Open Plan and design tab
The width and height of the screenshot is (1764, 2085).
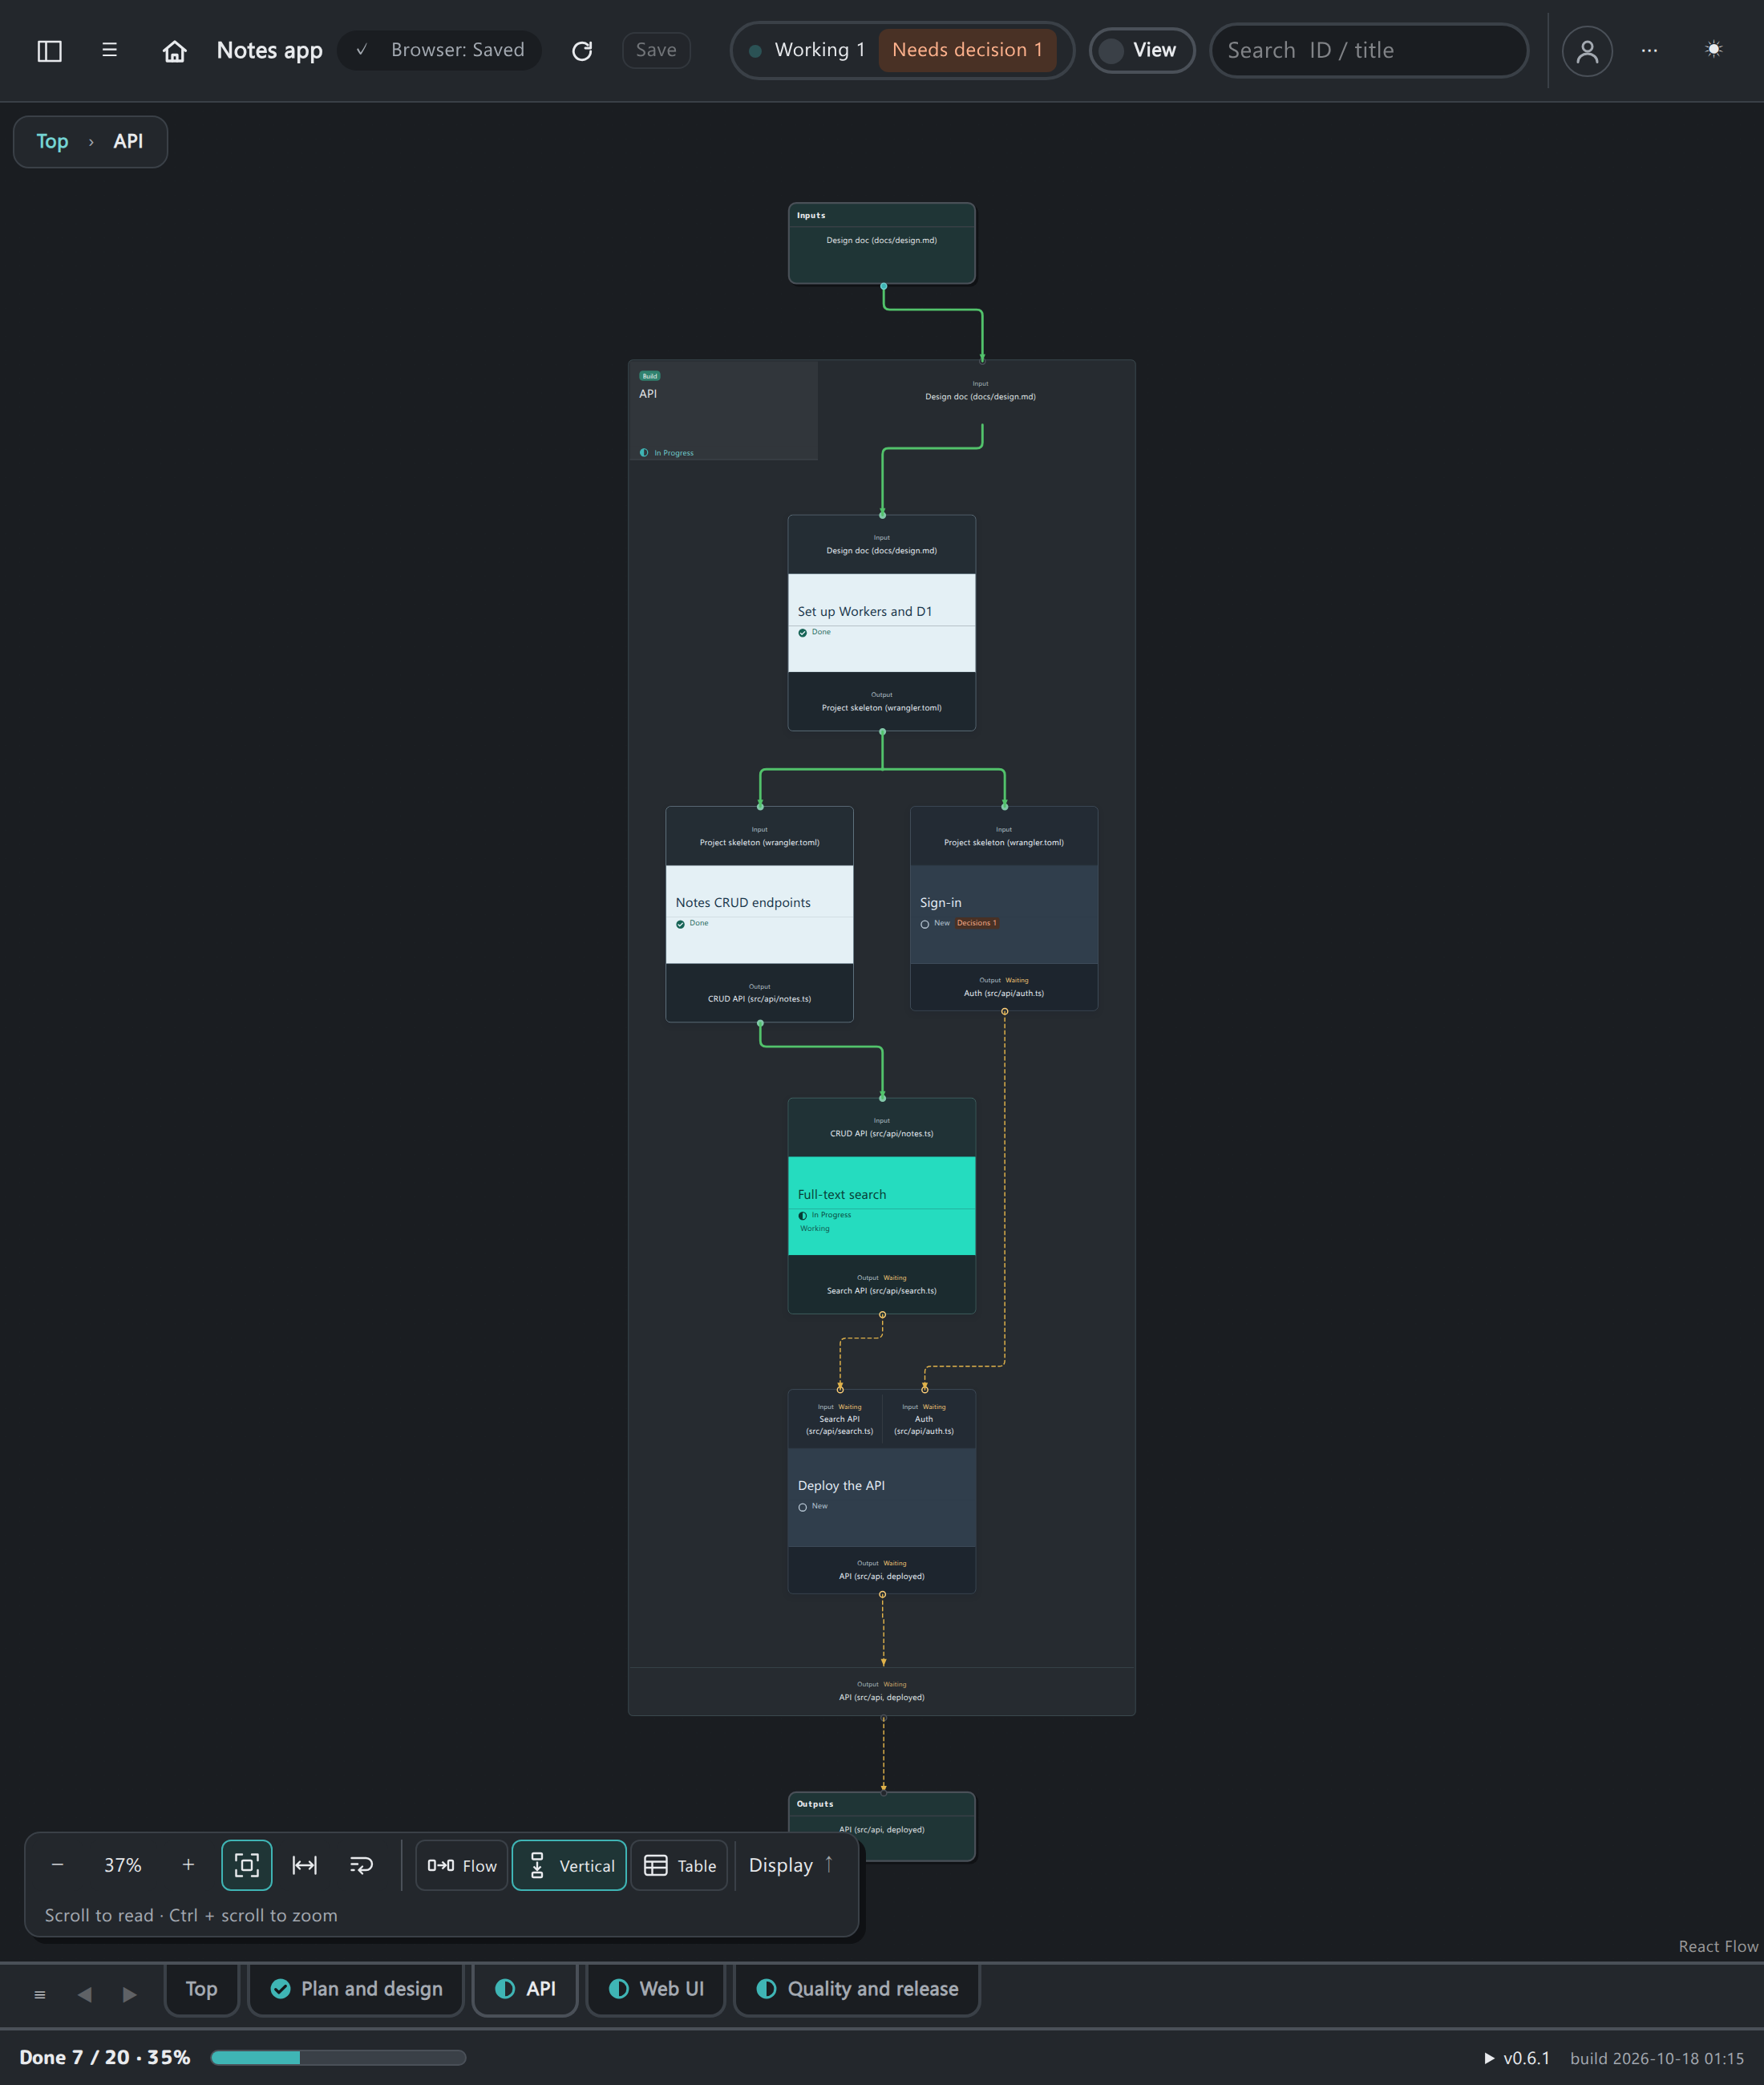point(356,1989)
